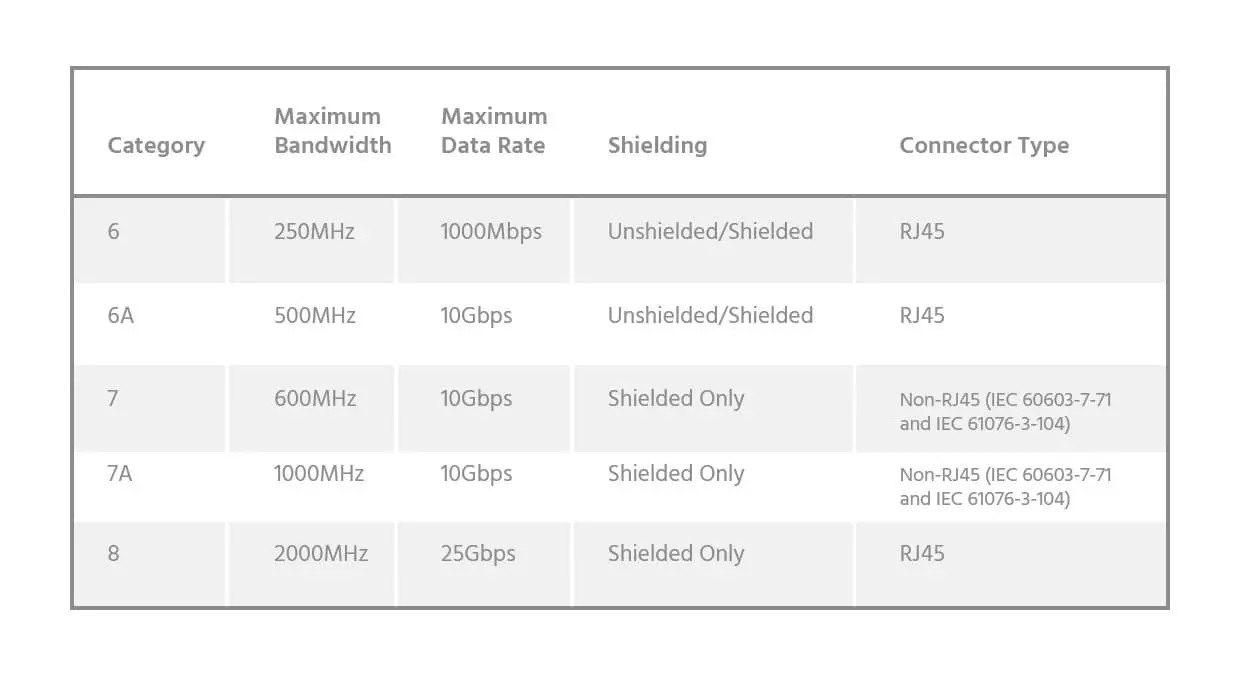The image size is (1238, 677).
Task: Select 10Gbps in the 500MHz row
Action: tap(476, 316)
